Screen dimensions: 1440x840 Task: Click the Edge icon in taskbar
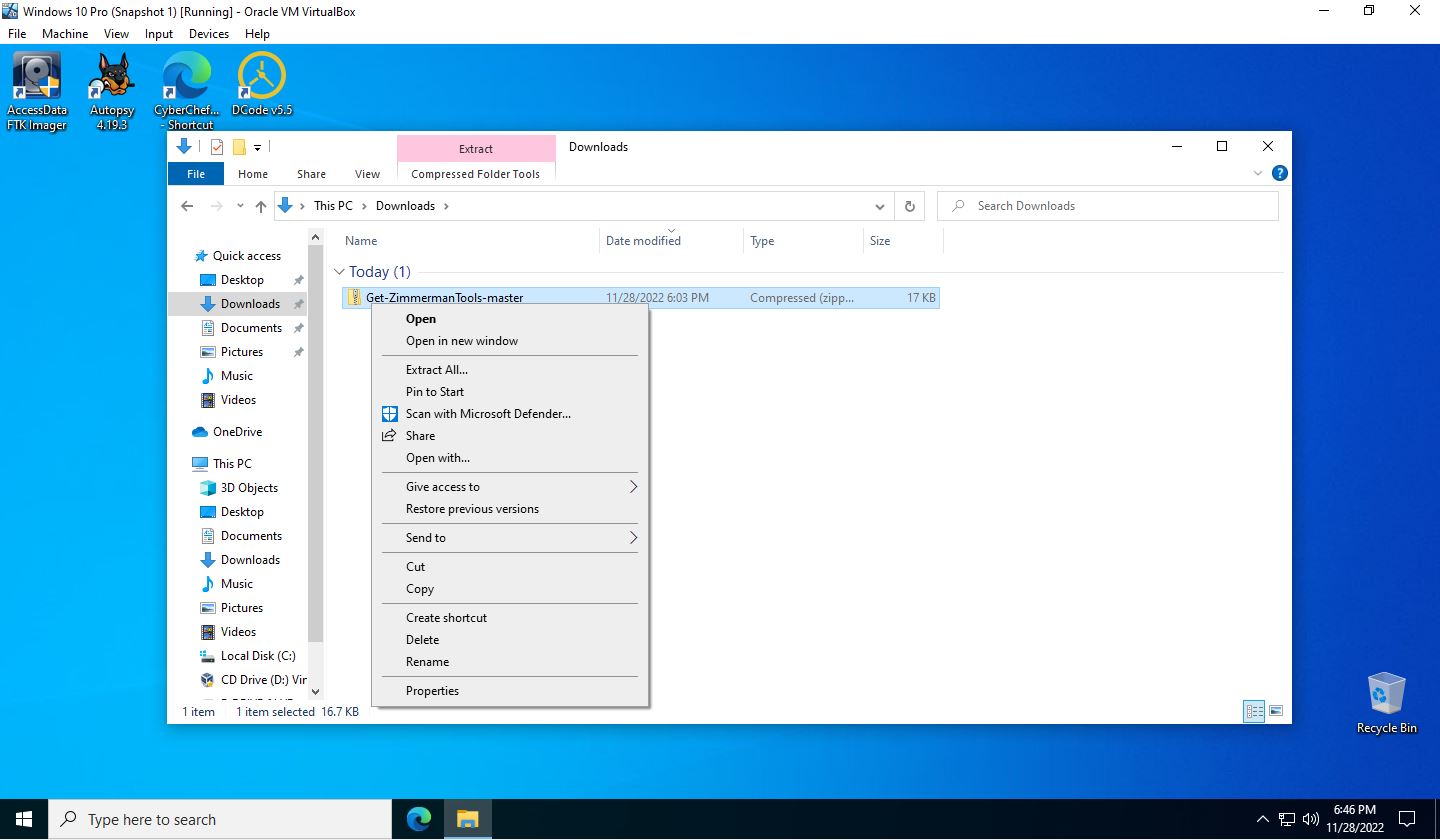(x=419, y=819)
